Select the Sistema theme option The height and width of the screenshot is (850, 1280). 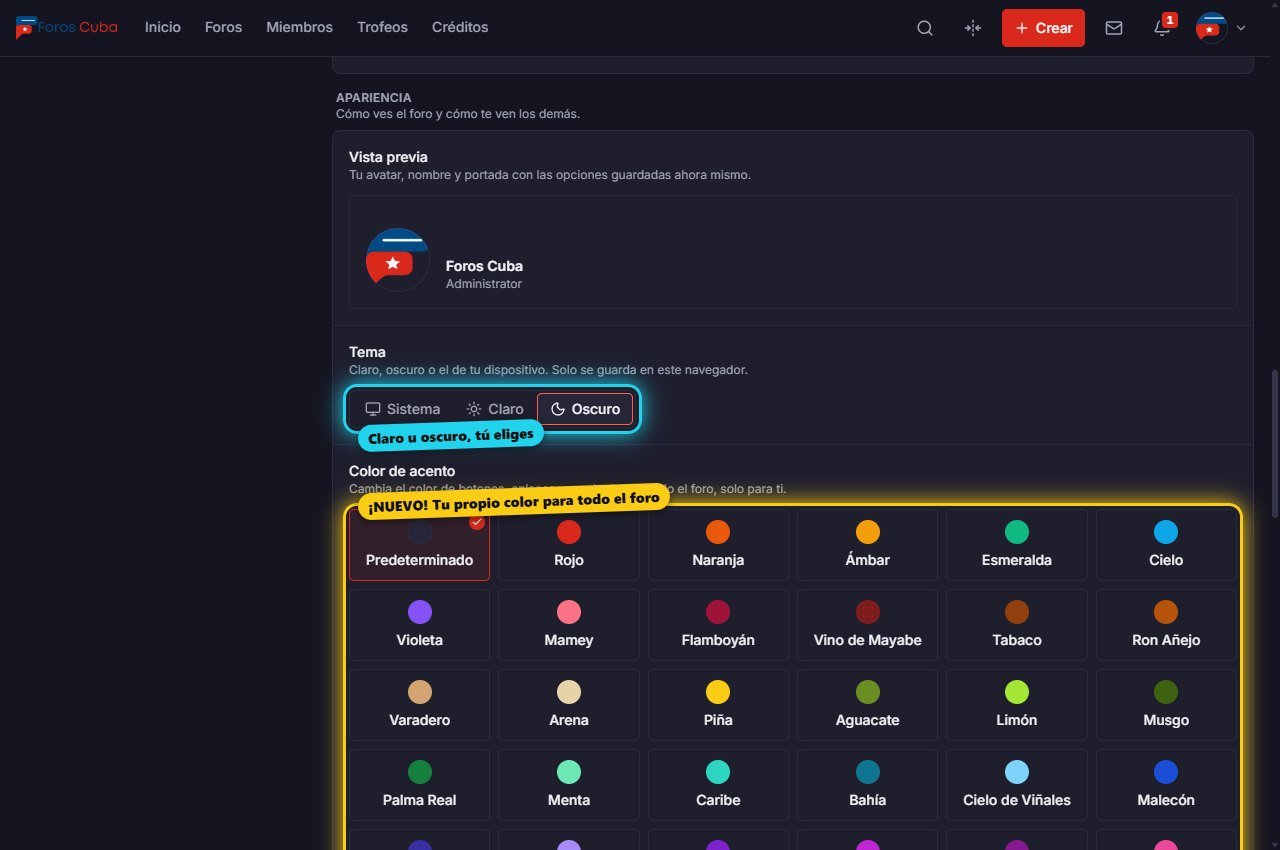pyautogui.click(x=402, y=409)
